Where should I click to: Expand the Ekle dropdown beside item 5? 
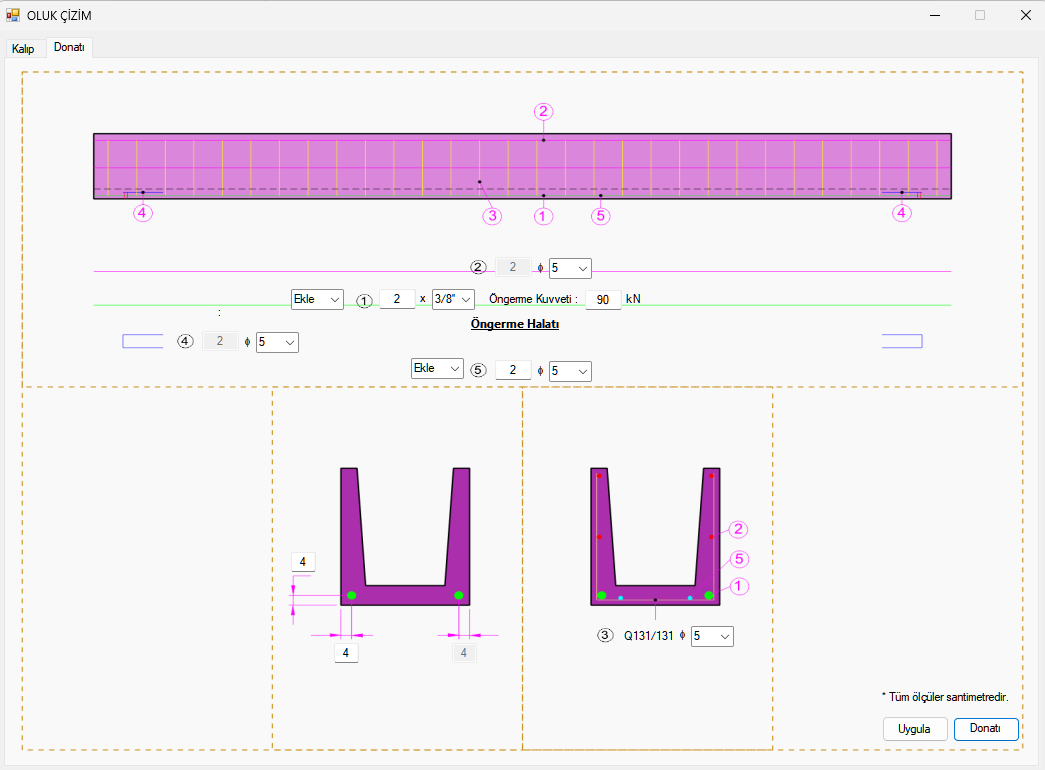coord(437,369)
